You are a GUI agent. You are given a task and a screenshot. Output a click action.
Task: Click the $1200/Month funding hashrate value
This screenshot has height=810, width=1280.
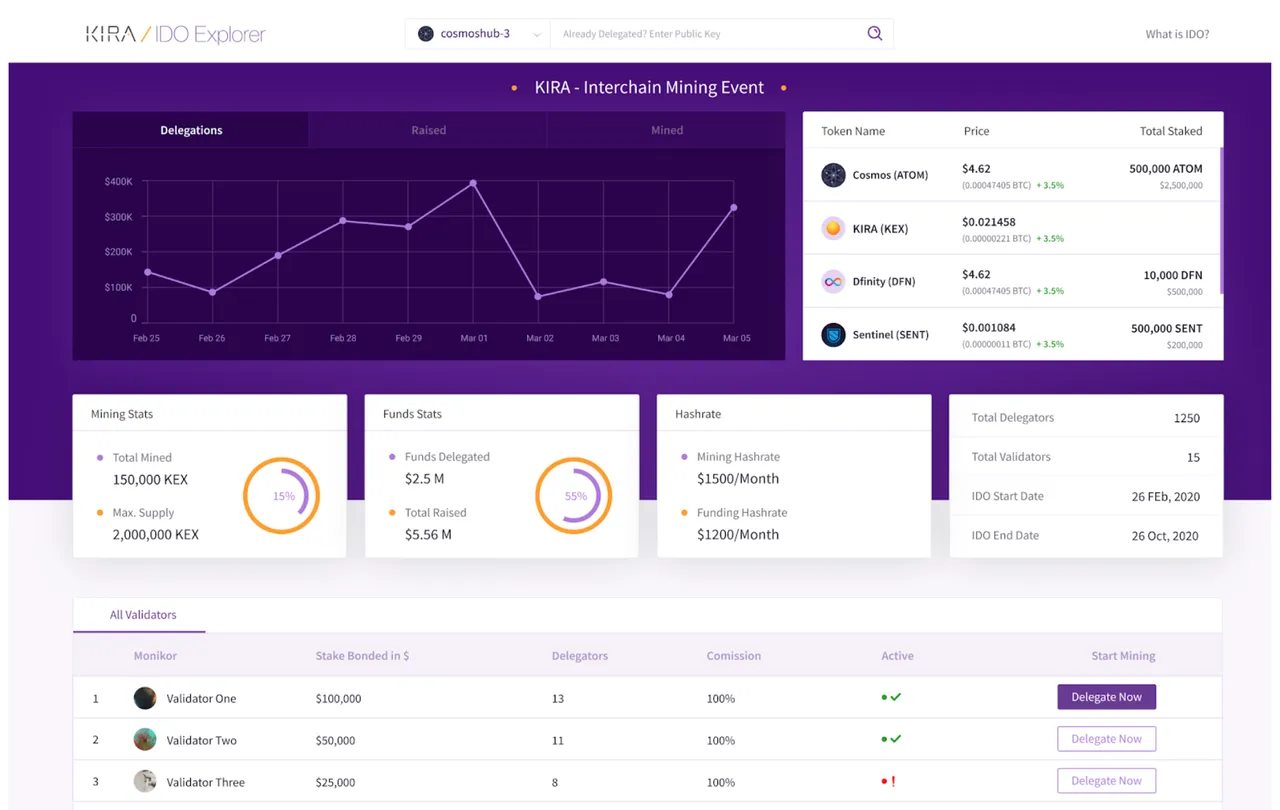point(738,534)
